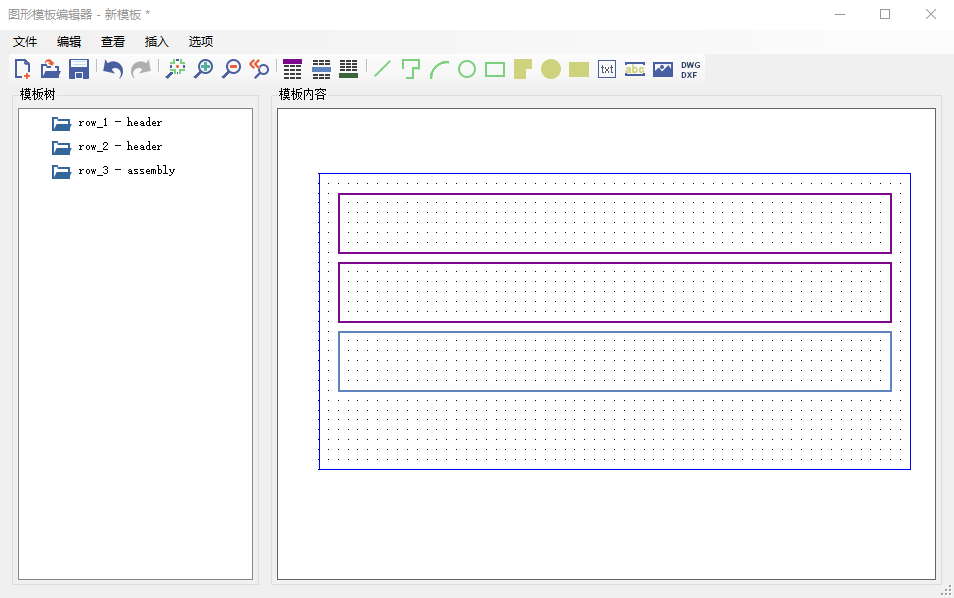Open an existing template file
954x598 pixels.
(50, 69)
